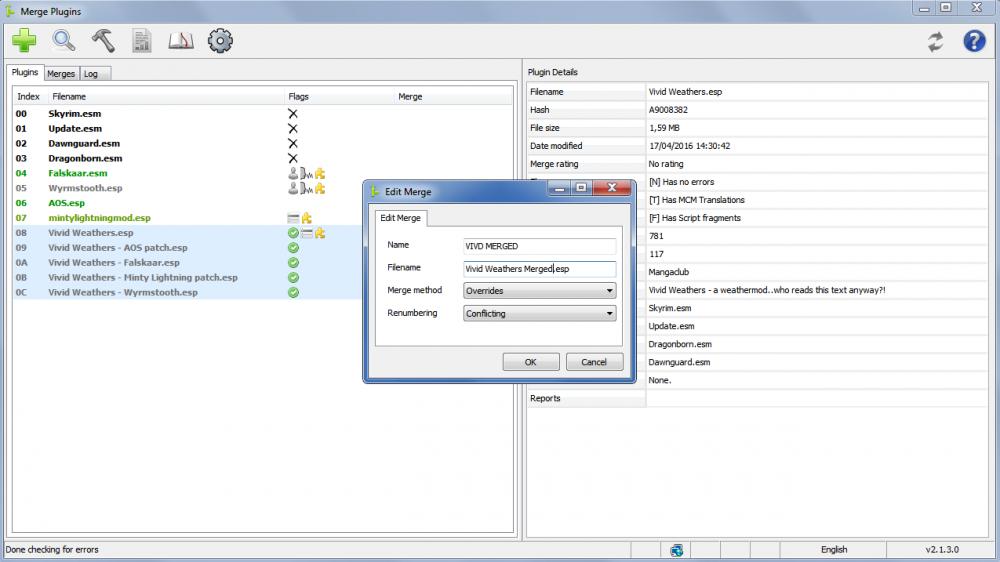This screenshot has height=562, width=1000.
Task: Click green check on Vivid Weathers Wyrmstooth row
Action: point(293,293)
